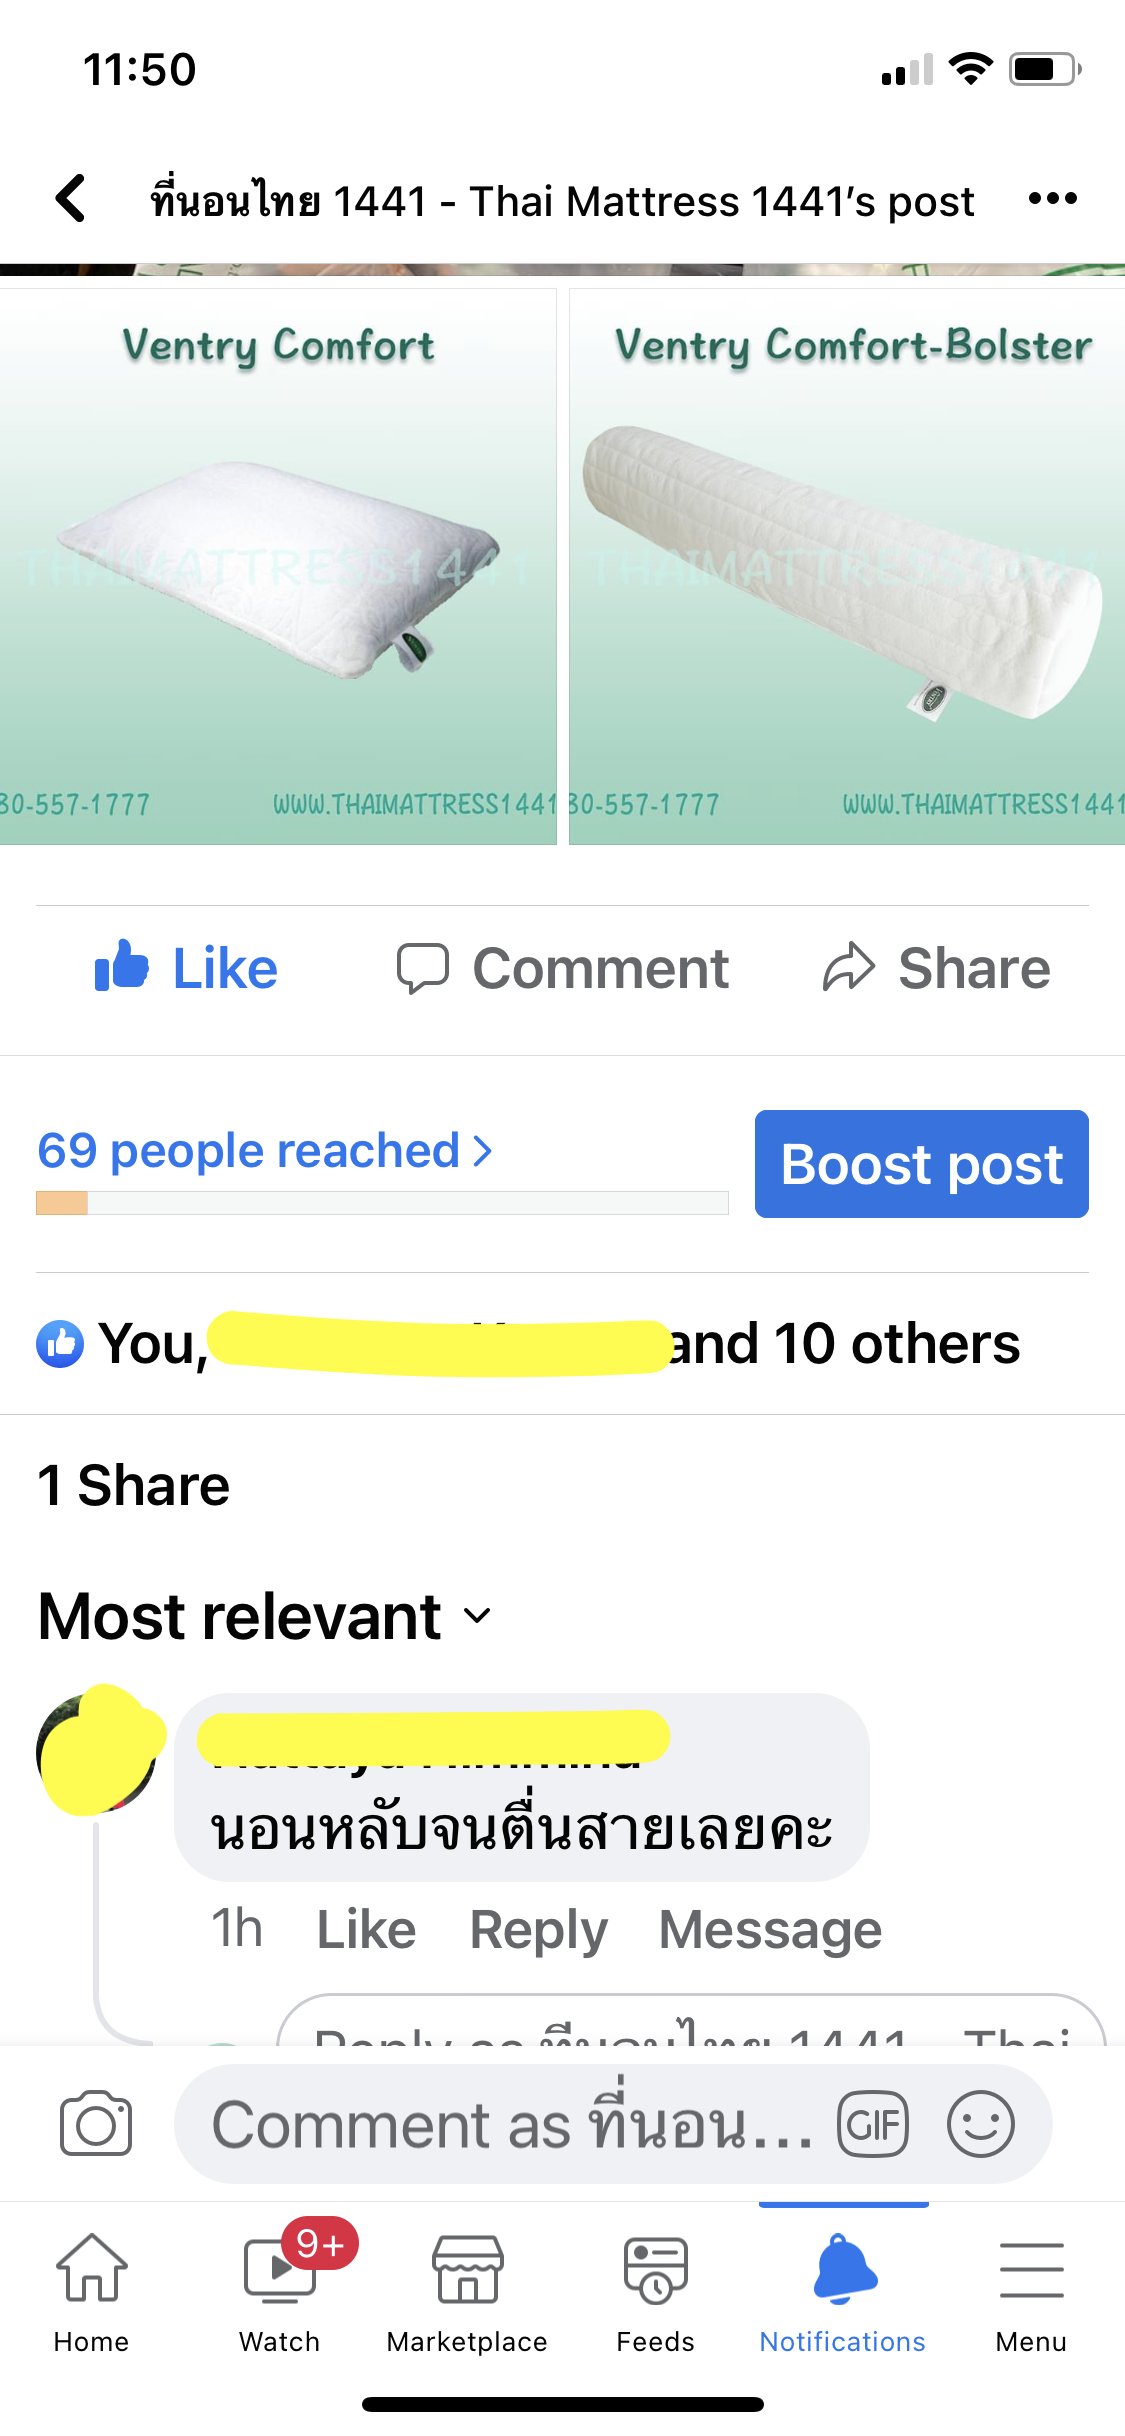Open the three-dot post options menu

pos(1052,198)
